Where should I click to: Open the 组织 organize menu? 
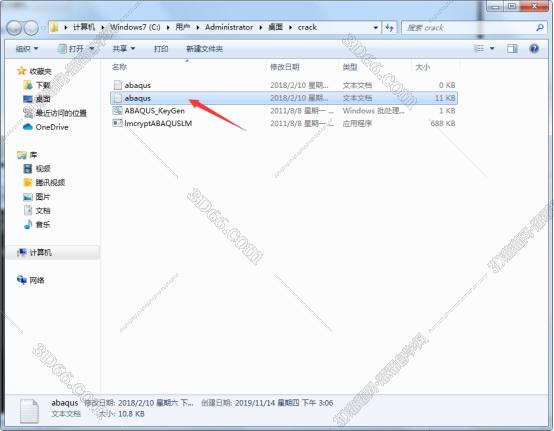[x=26, y=48]
